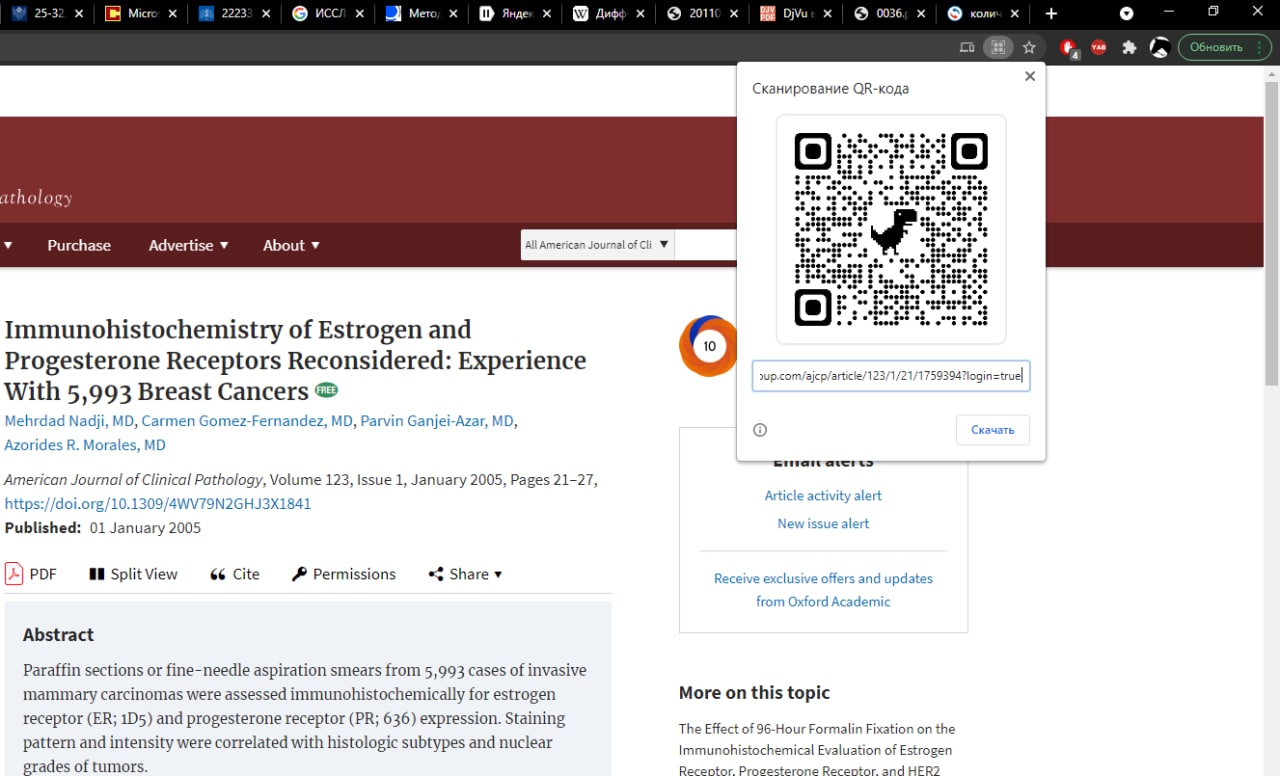Switch to the '22233' tab
1280x776 pixels.
(x=233, y=14)
